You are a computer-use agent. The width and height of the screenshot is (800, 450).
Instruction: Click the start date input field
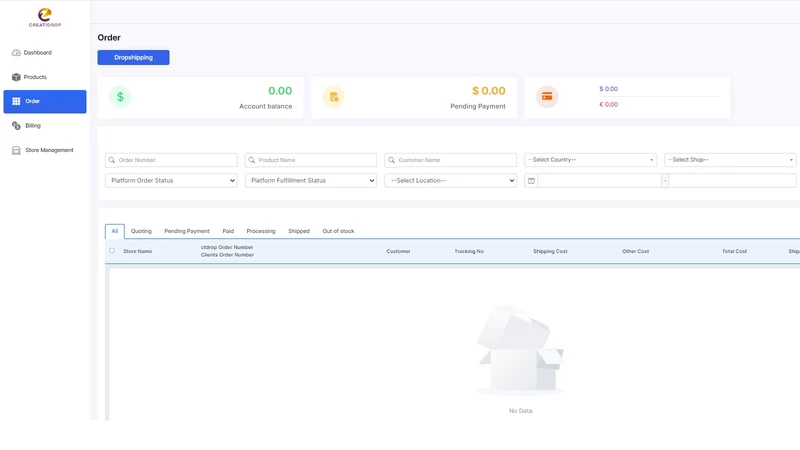599,181
